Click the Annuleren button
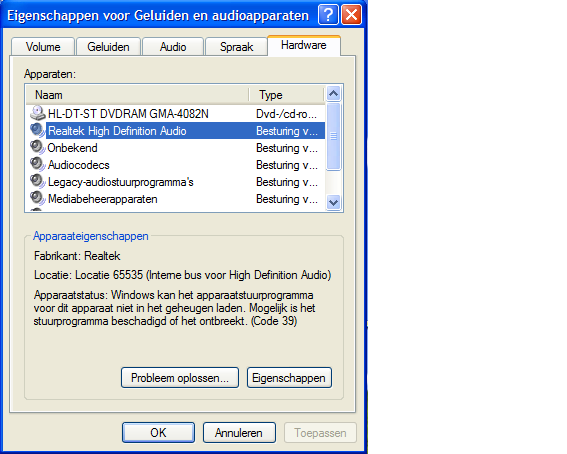 tap(239, 432)
